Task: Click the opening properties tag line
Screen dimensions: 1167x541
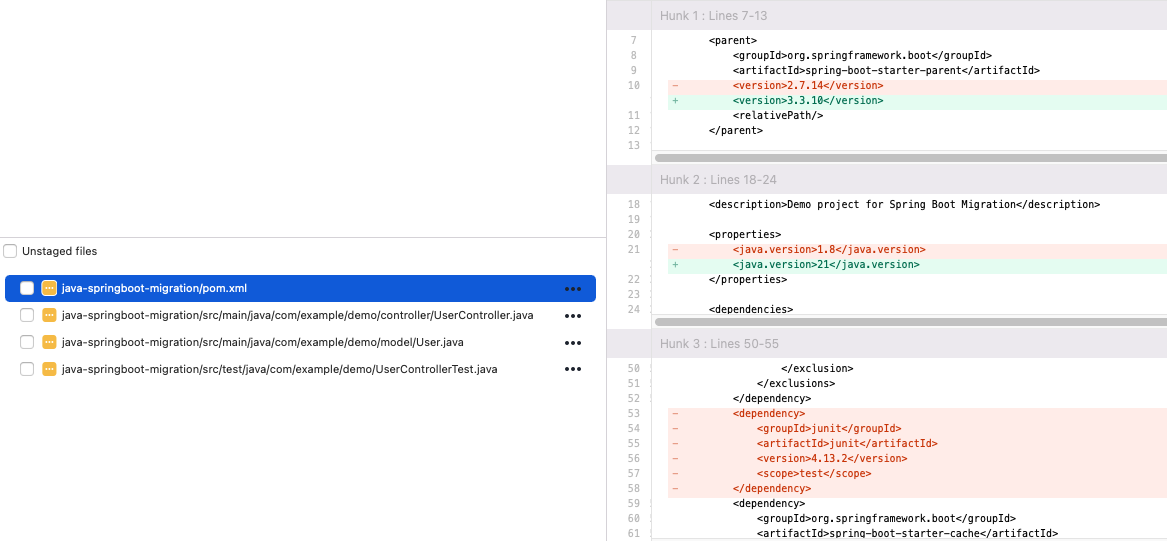Action: (745, 234)
